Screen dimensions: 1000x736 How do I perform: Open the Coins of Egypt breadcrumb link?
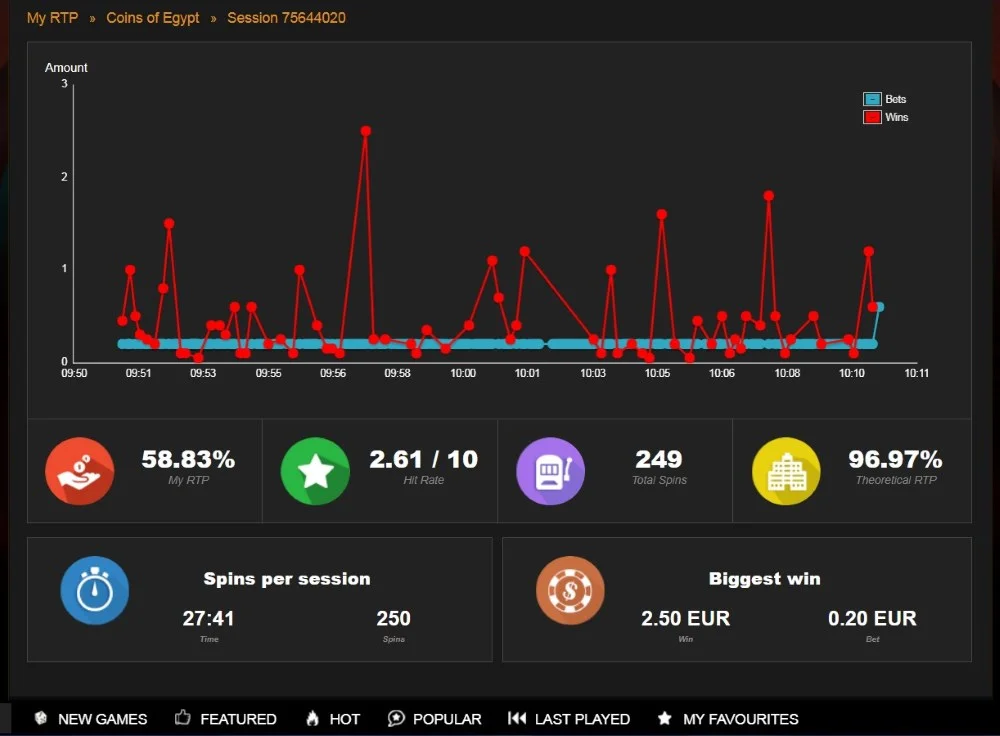click(153, 18)
